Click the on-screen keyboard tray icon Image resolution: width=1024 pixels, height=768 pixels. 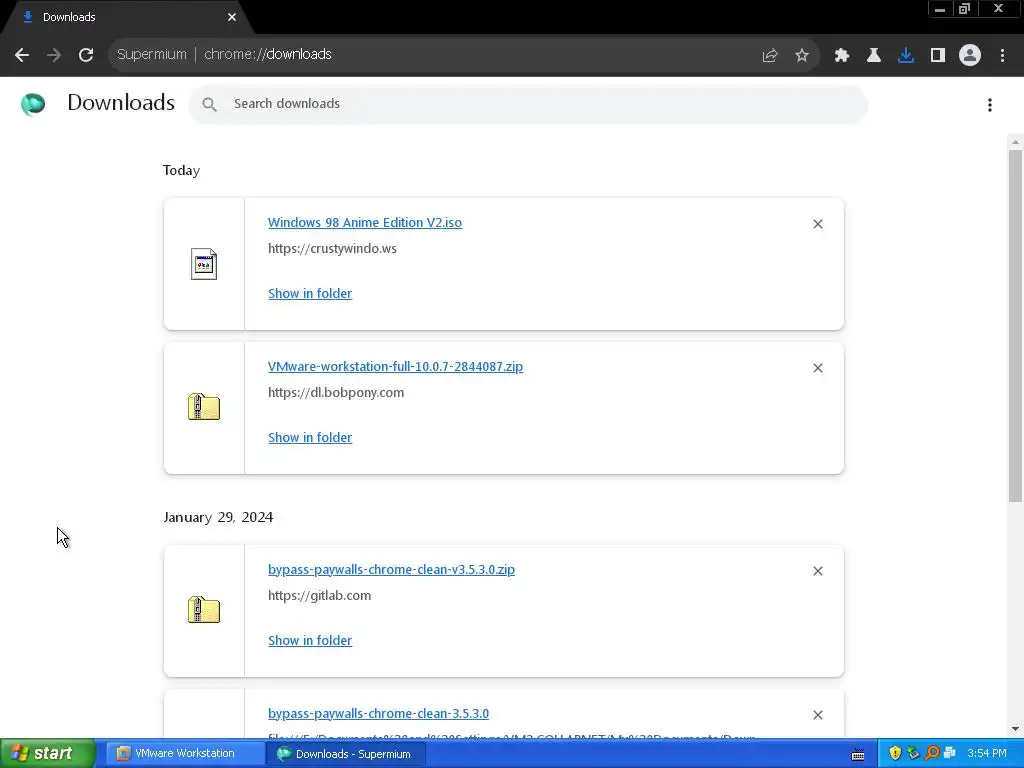[x=858, y=755]
